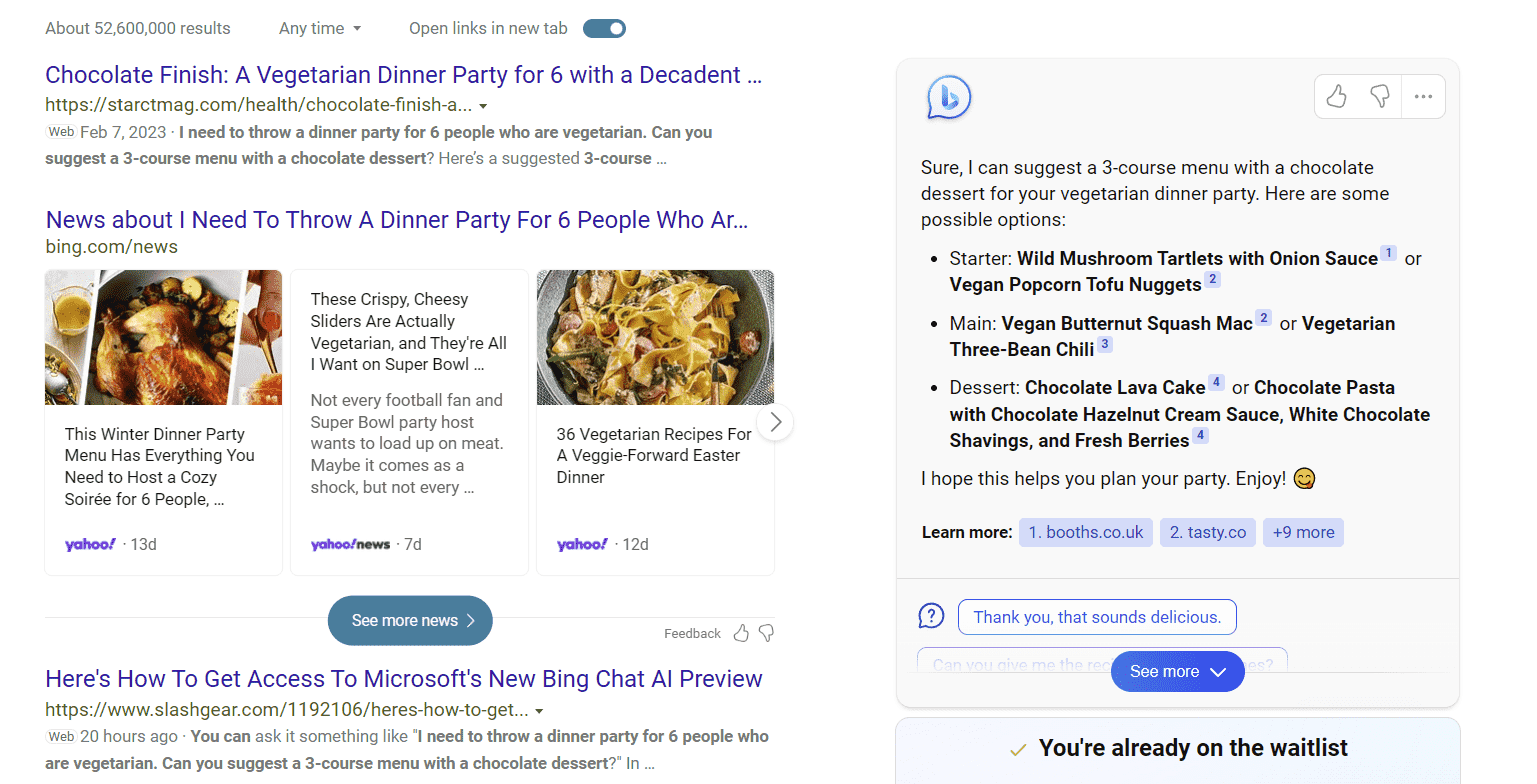The image size is (1537, 784).
Task: Open citation 4 after Fresh Berries
Action: [x=1201, y=435]
